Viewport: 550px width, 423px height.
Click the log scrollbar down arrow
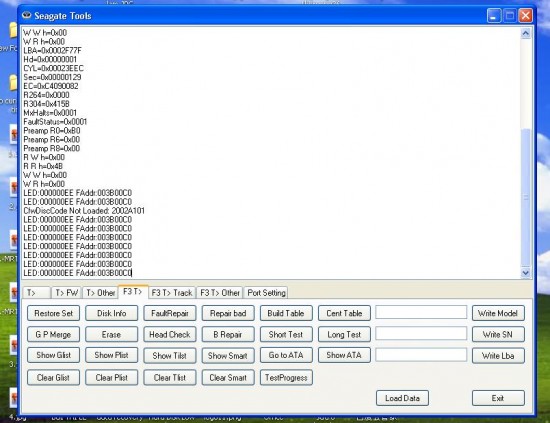tap(525, 273)
